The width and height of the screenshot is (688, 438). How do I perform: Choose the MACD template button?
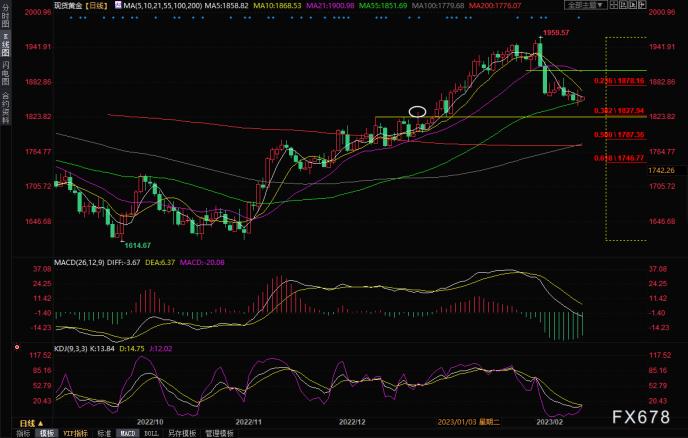(128, 434)
